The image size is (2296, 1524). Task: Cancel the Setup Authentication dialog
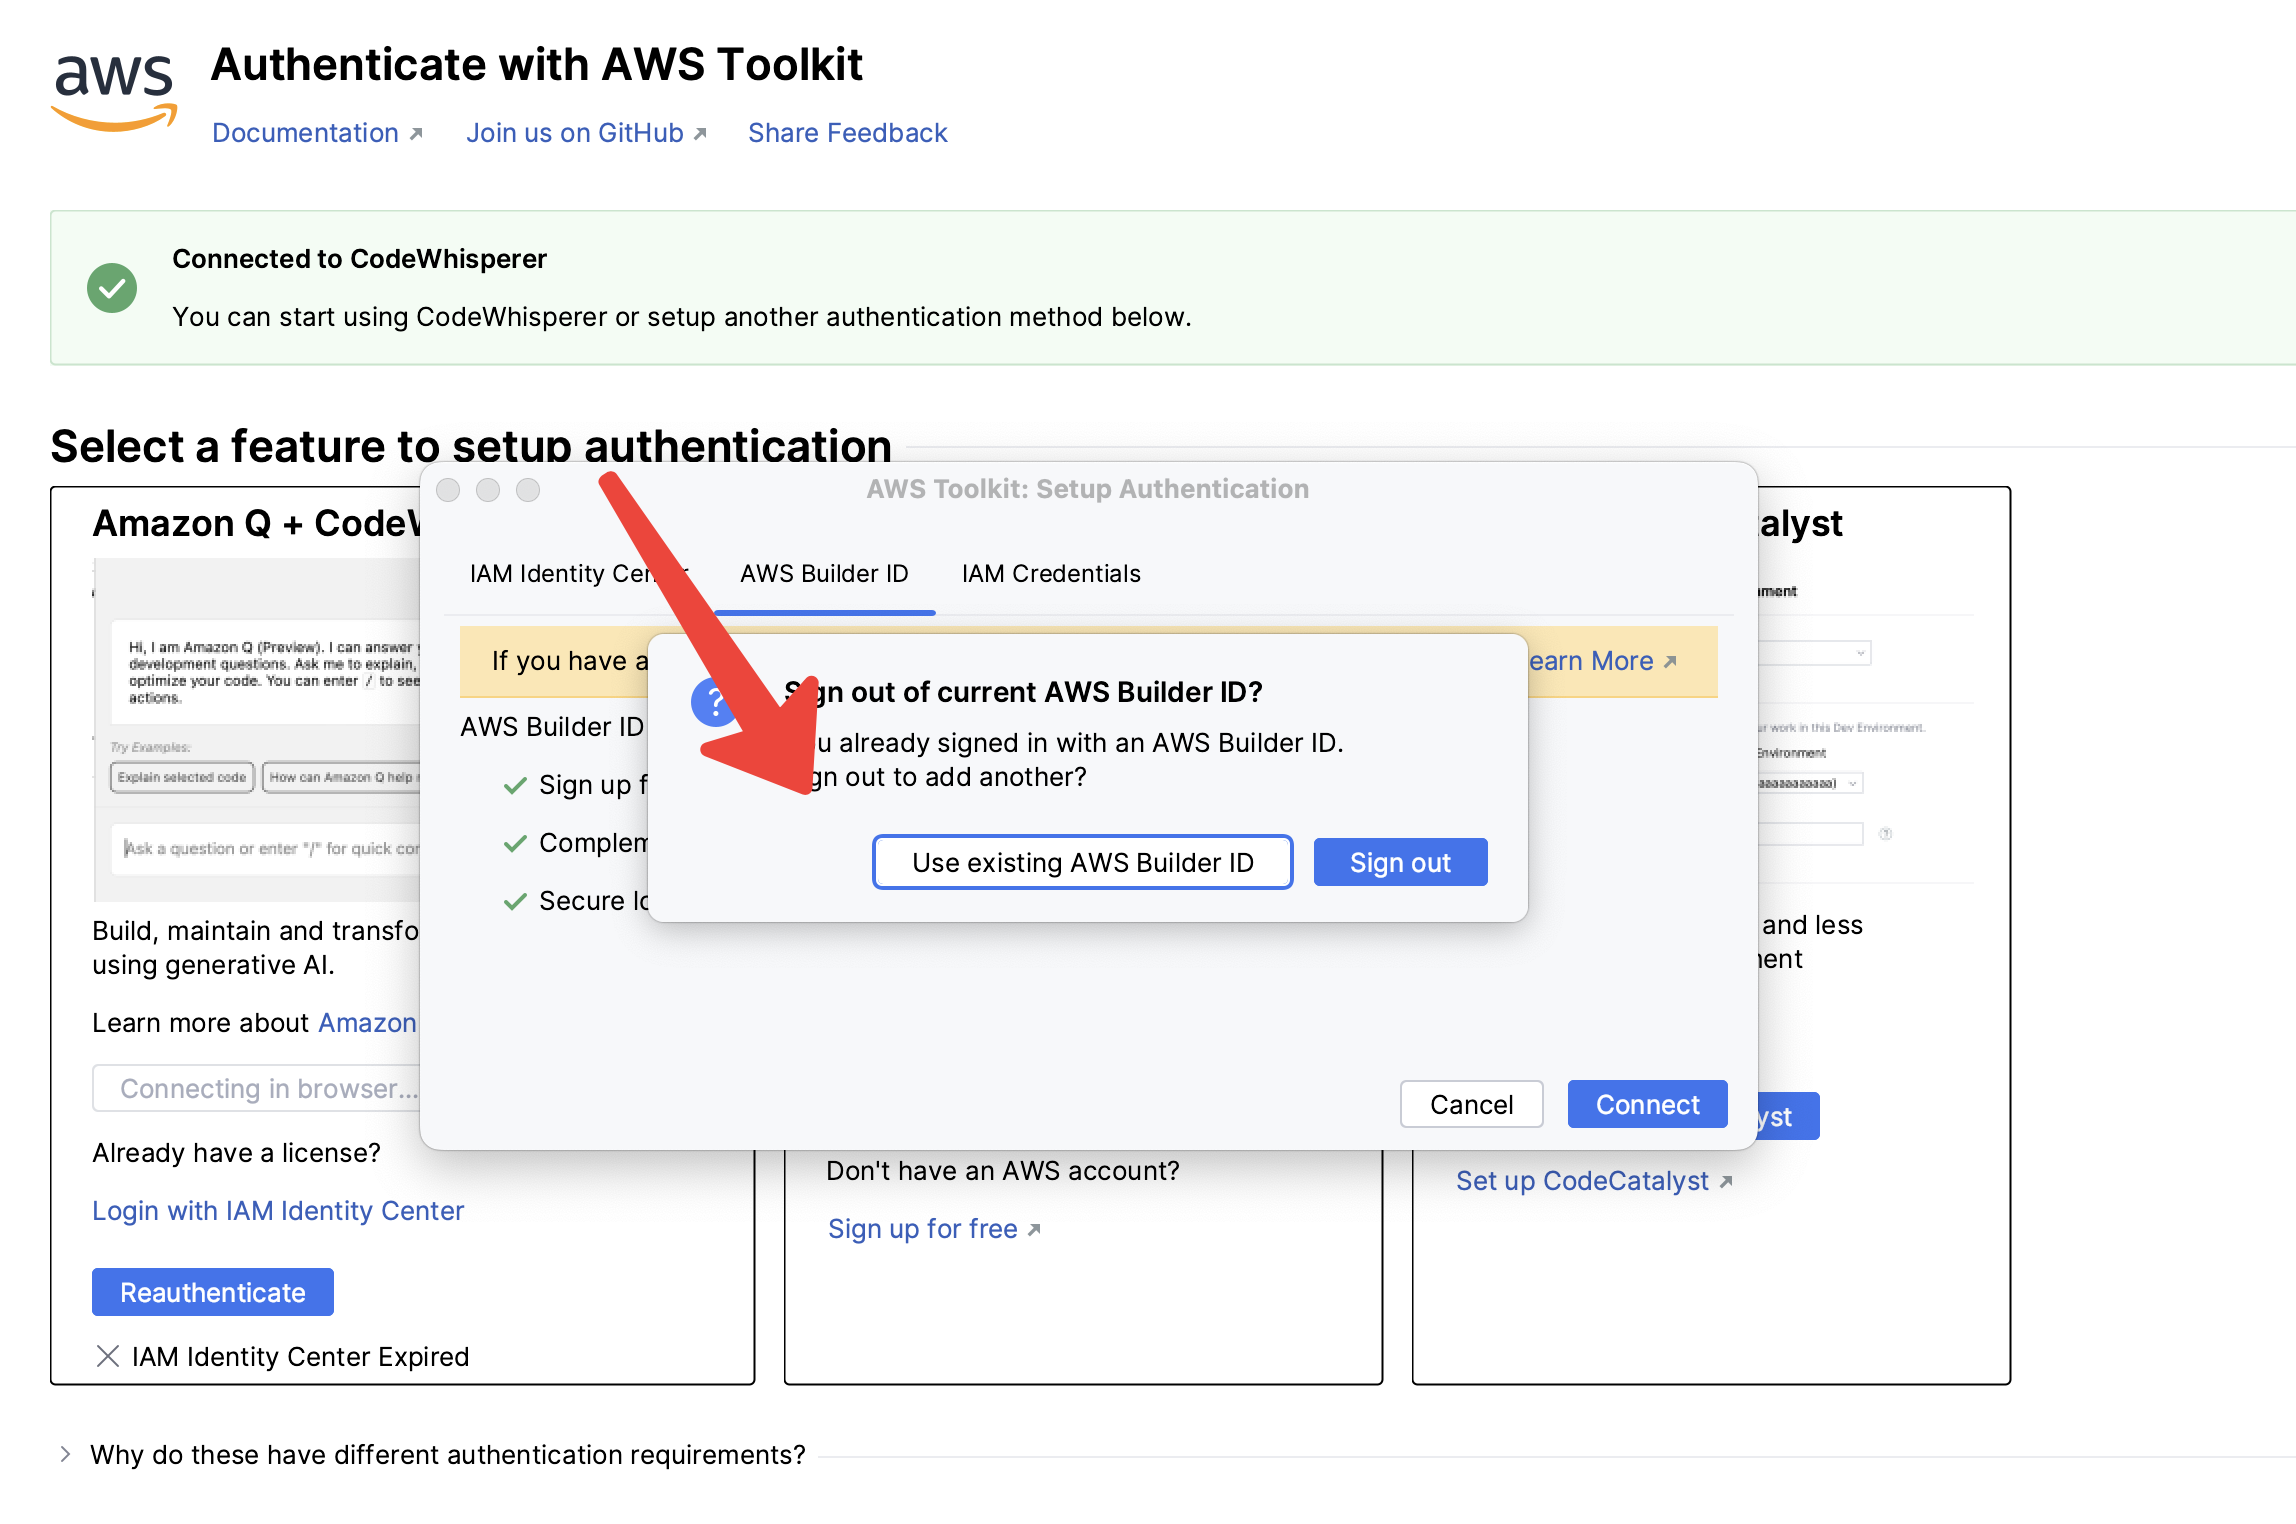[1471, 1104]
